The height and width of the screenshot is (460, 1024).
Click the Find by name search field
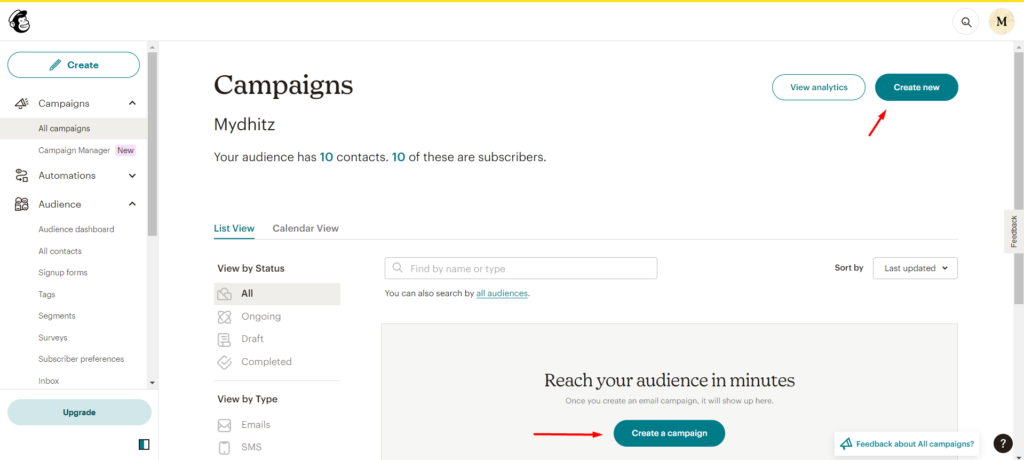point(521,268)
